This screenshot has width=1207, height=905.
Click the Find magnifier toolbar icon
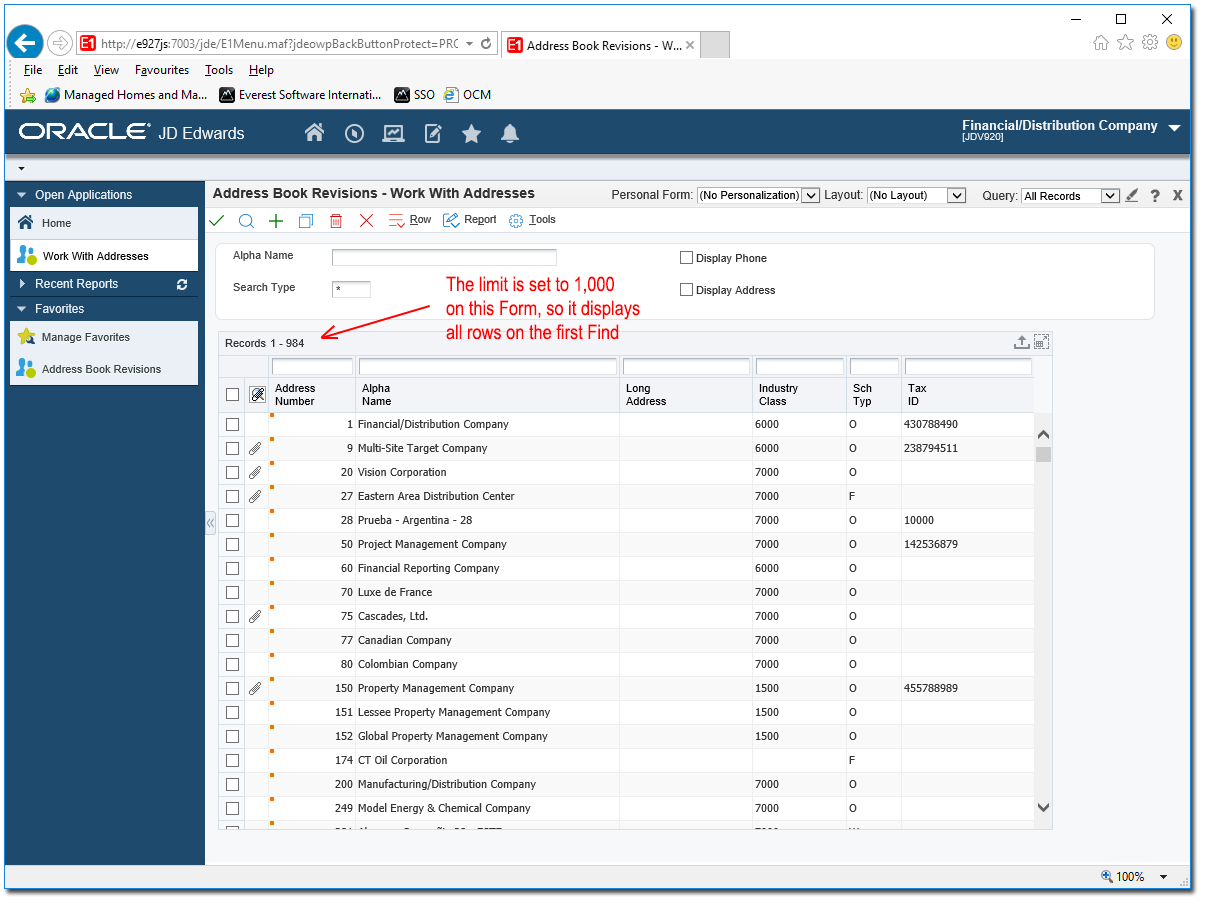(x=246, y=220)
